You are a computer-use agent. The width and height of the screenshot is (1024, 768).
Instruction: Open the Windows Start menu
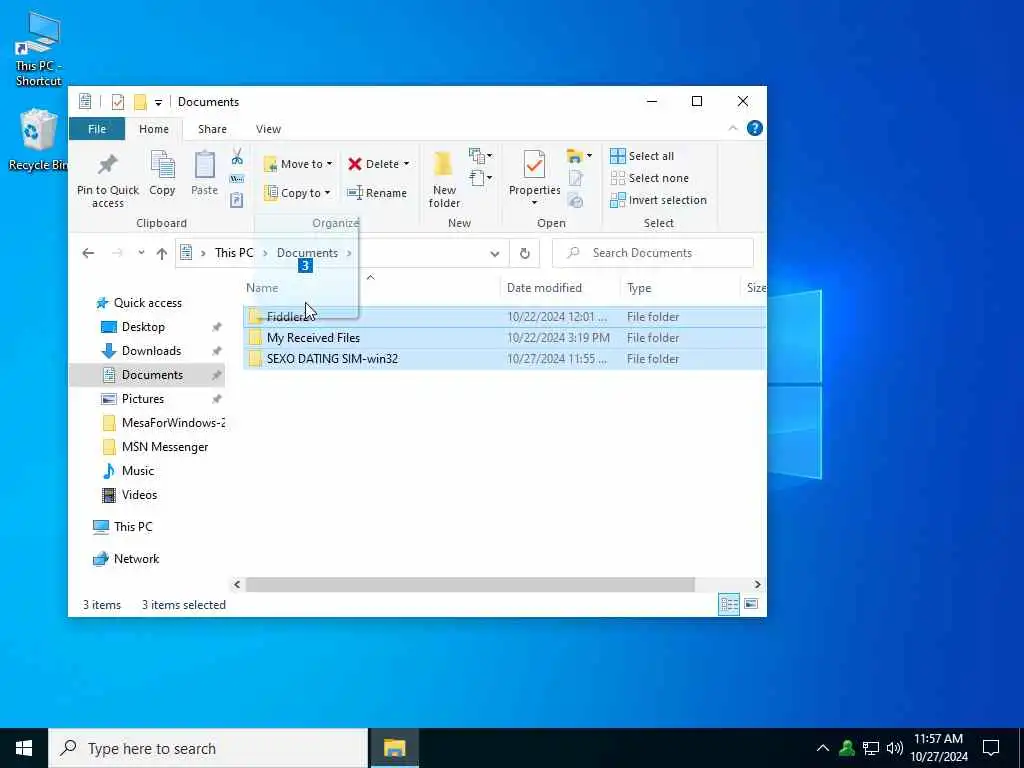(24, 748)
